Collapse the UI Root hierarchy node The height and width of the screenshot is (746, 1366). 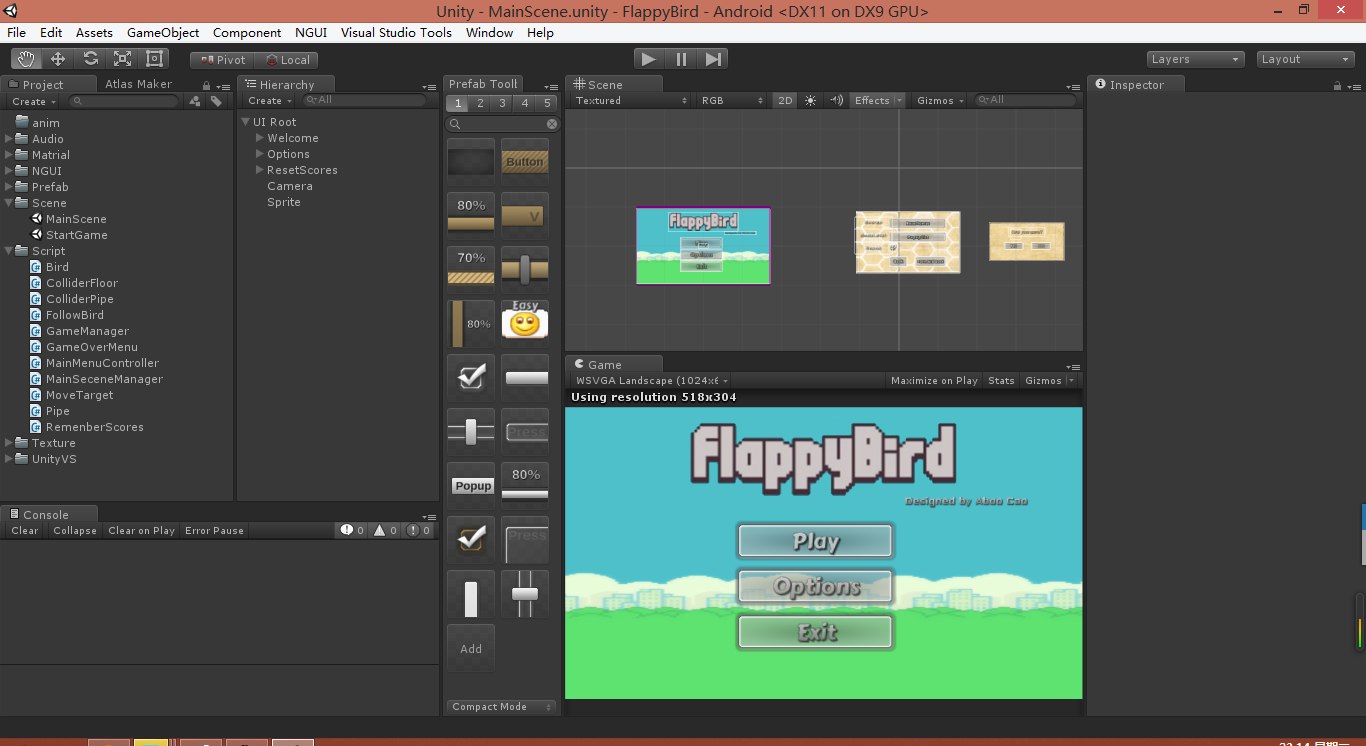pyautogui.click(x=246, y=122)
